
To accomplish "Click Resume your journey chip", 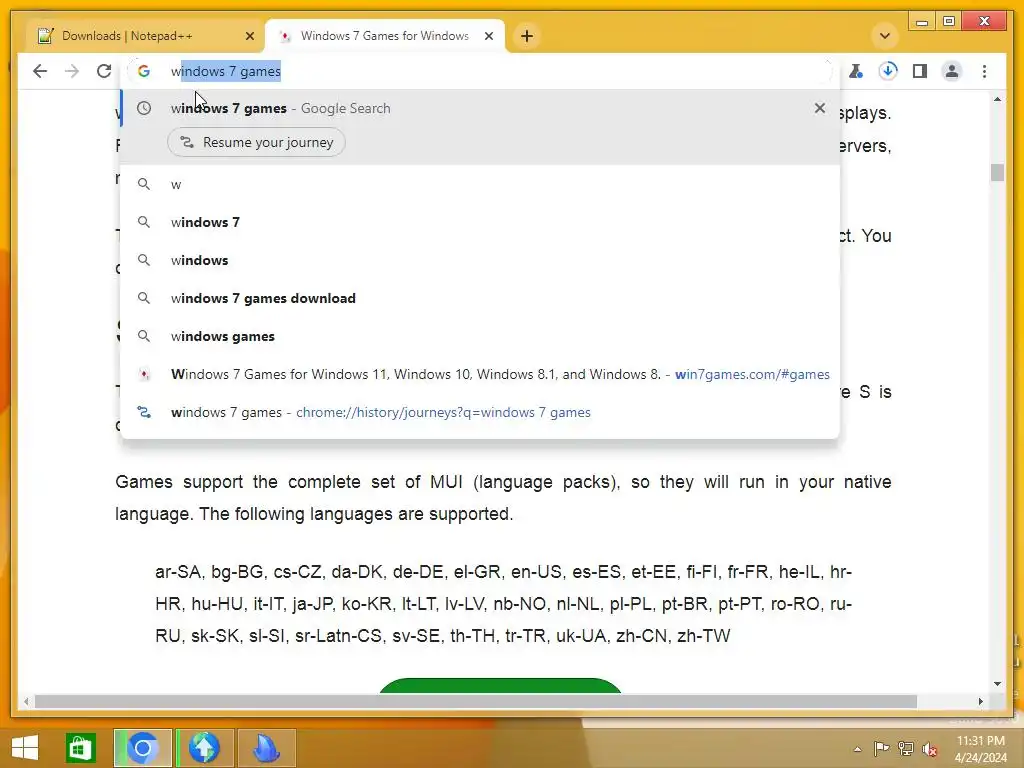I will pos(257,142).
